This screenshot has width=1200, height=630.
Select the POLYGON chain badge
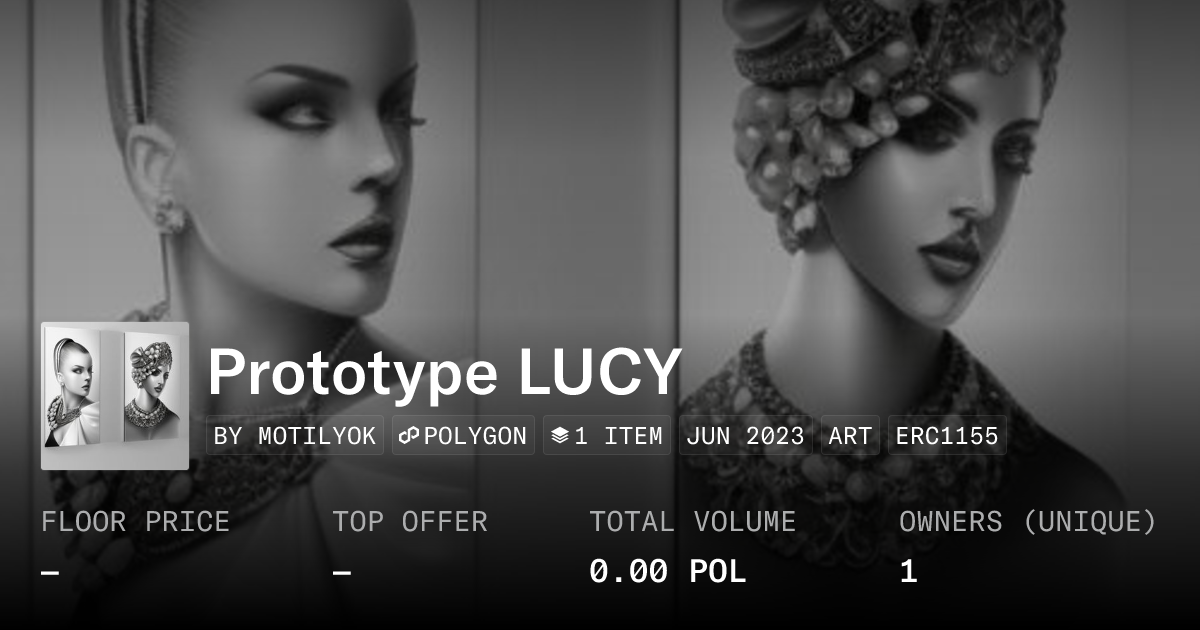tap(463, 436)
